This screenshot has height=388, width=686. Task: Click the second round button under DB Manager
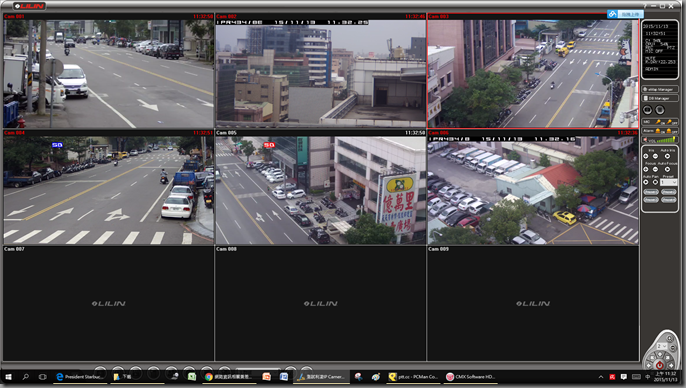660,110
